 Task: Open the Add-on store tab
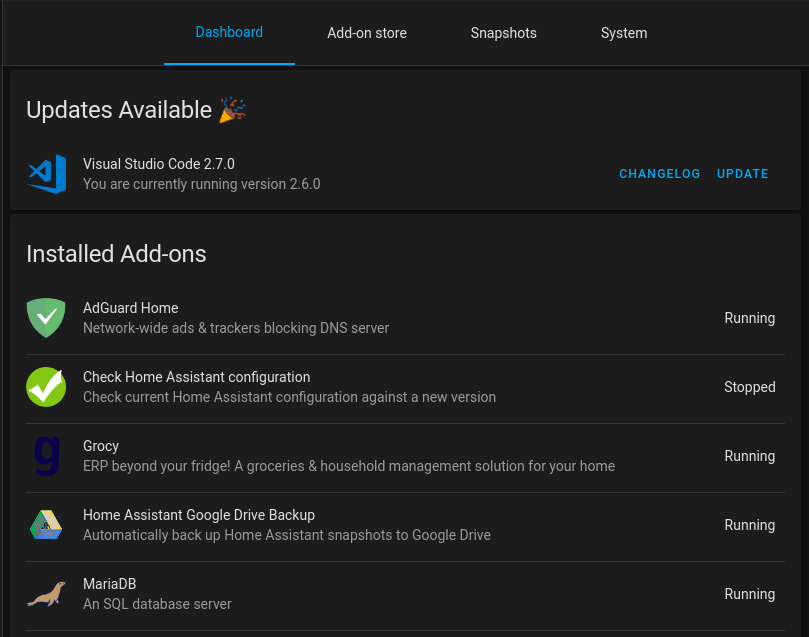point(367,32)
